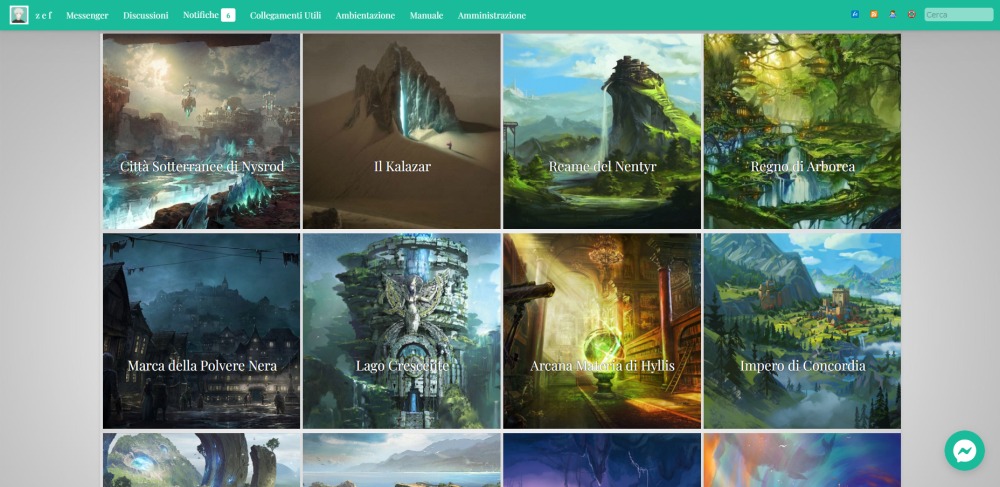Open the Lago Crescente tile

[x=402, y=331]
